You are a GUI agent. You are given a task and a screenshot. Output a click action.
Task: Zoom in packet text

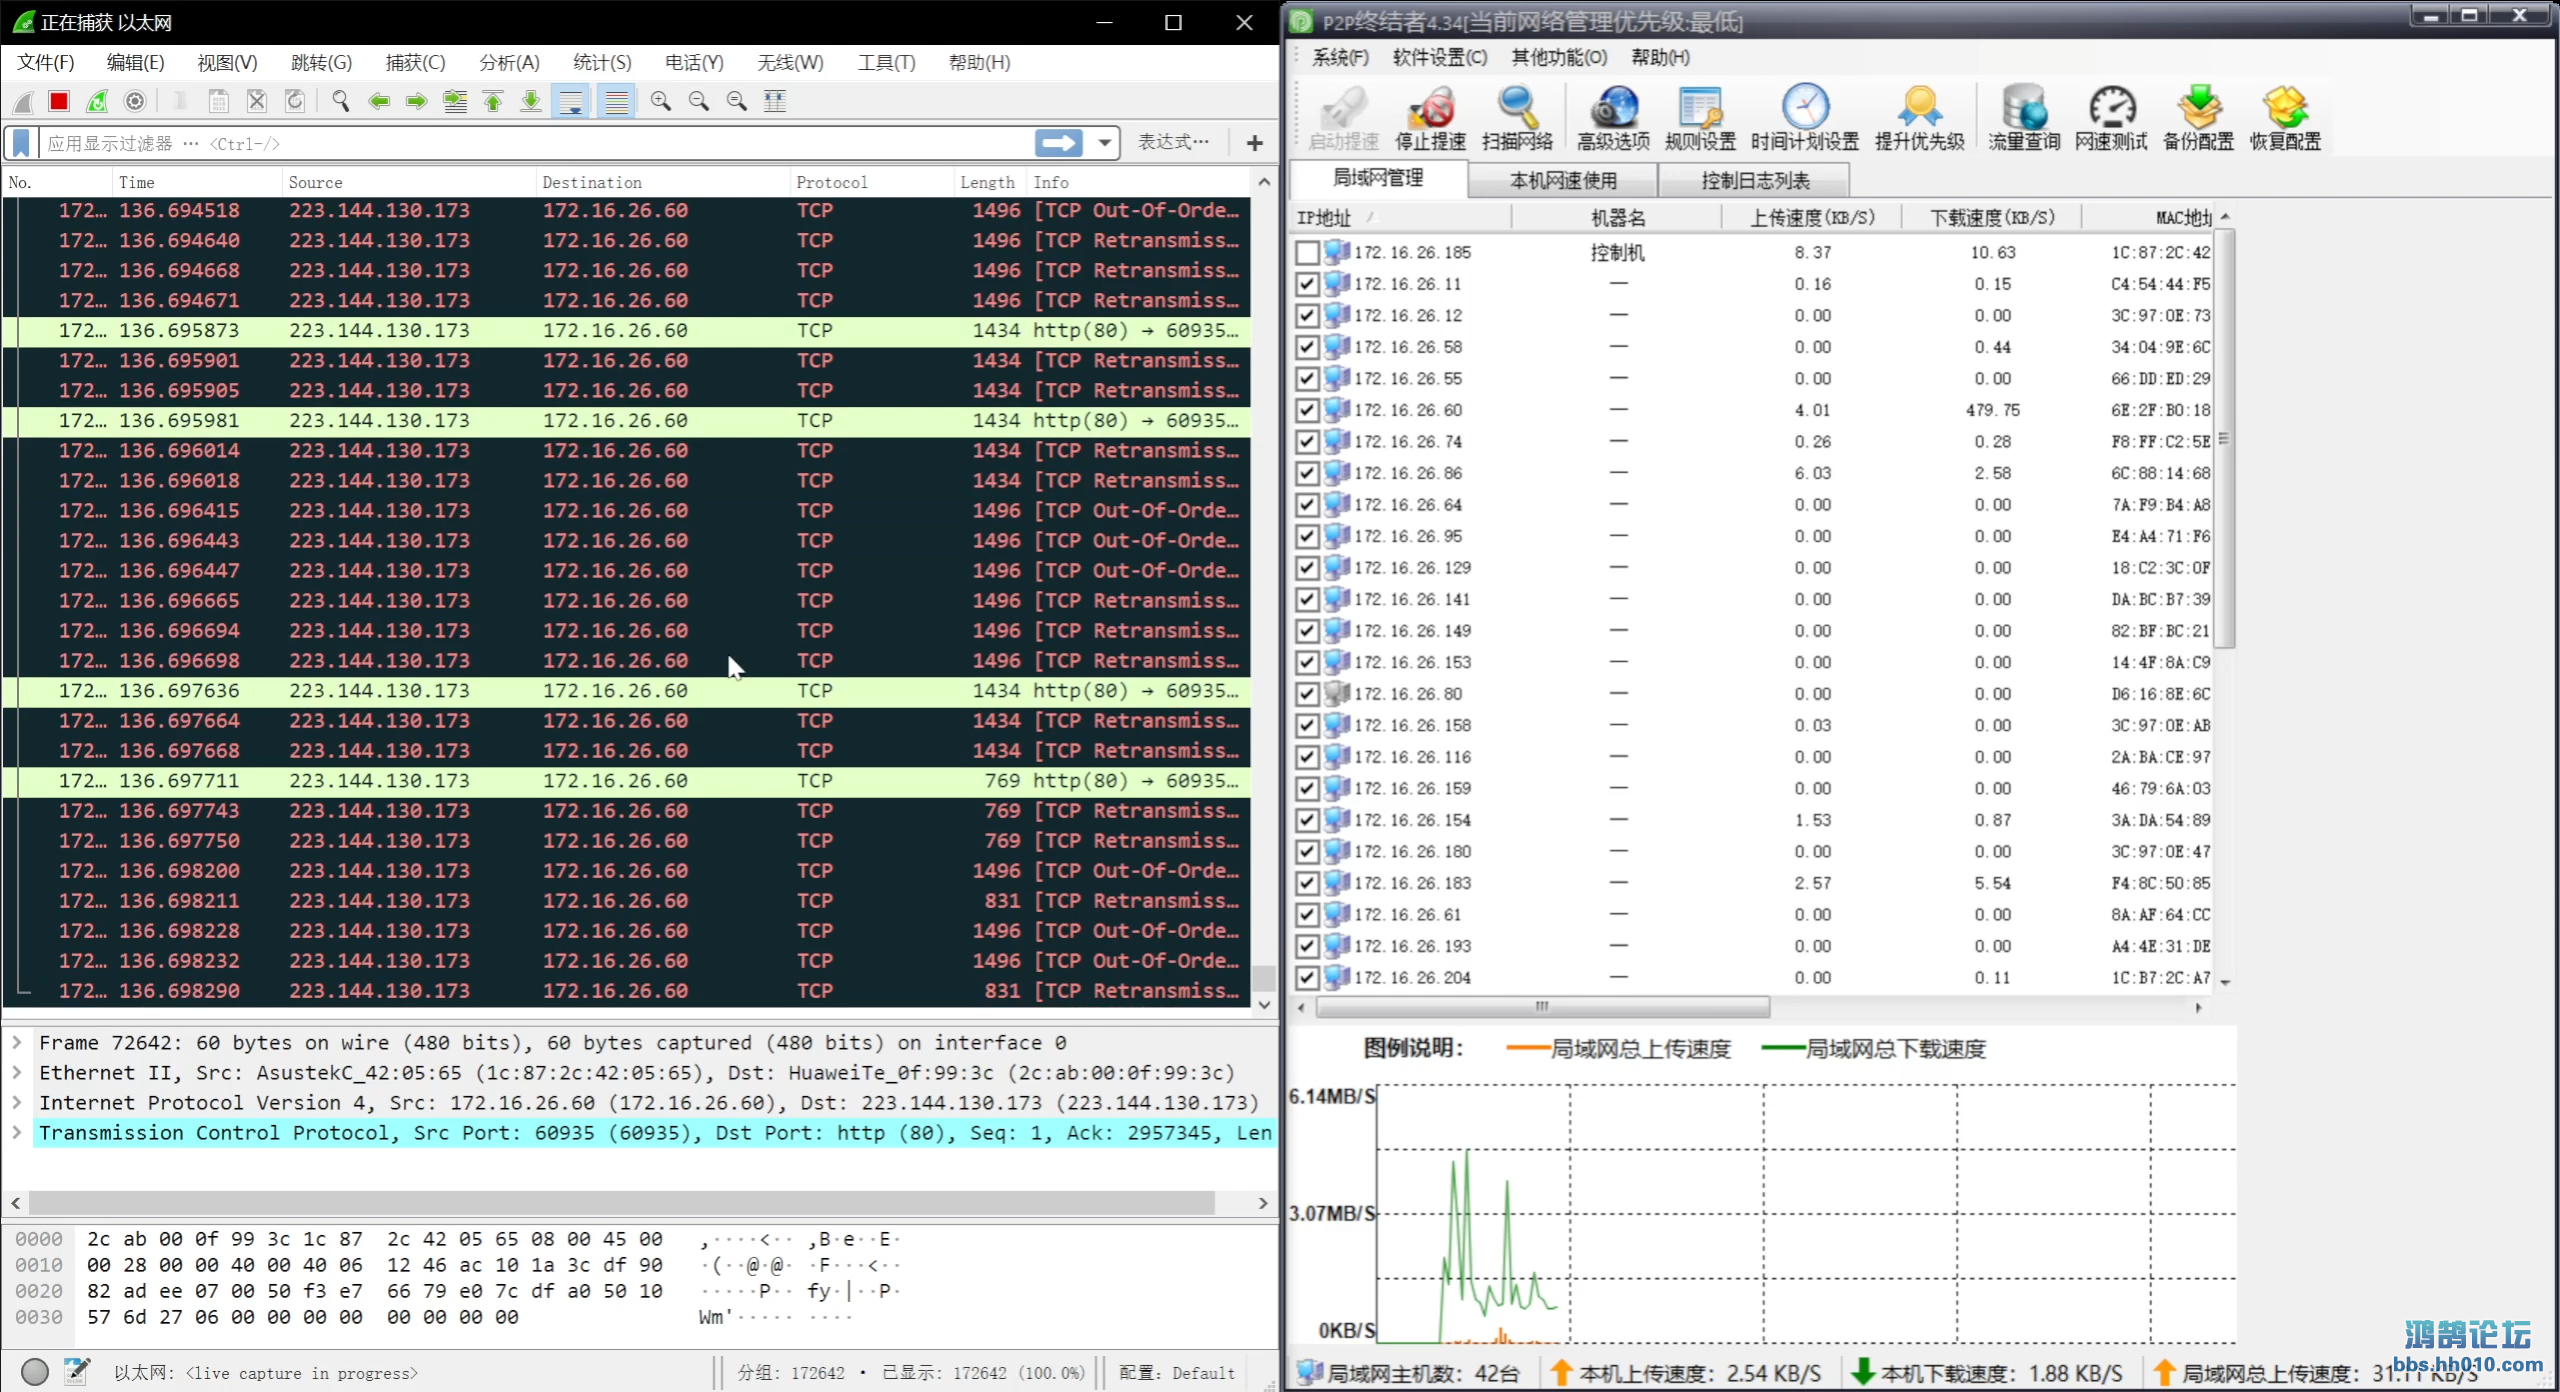[x=661, y=101]
